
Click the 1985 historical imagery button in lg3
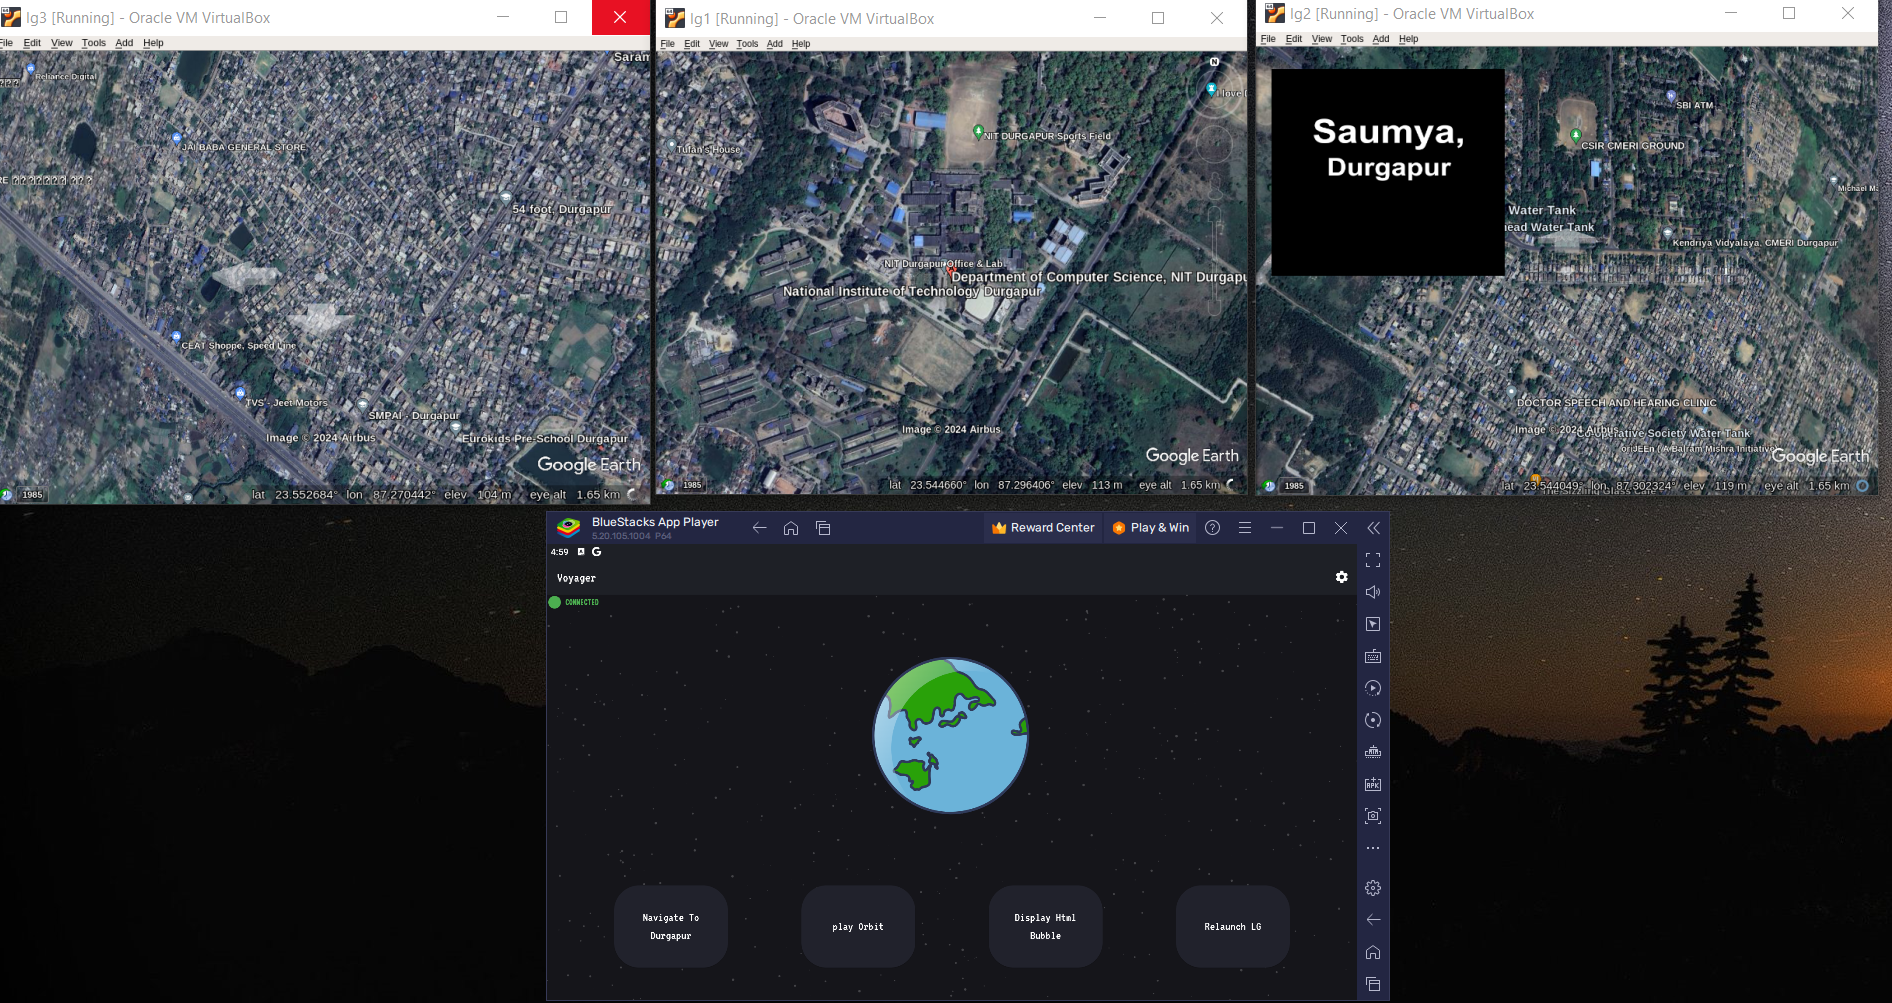coord(32,495)
